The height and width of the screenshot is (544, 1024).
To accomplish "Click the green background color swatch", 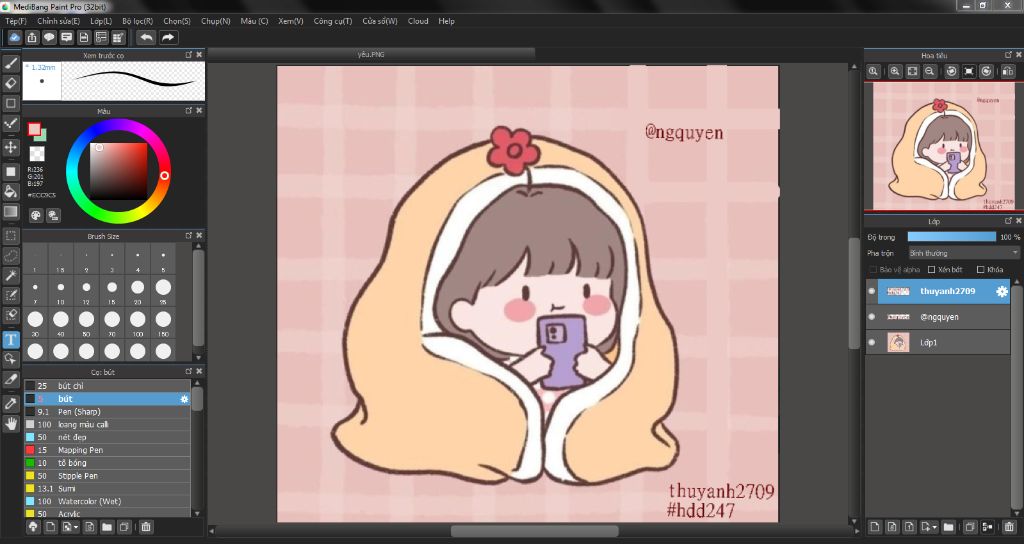I will [42, 136].
